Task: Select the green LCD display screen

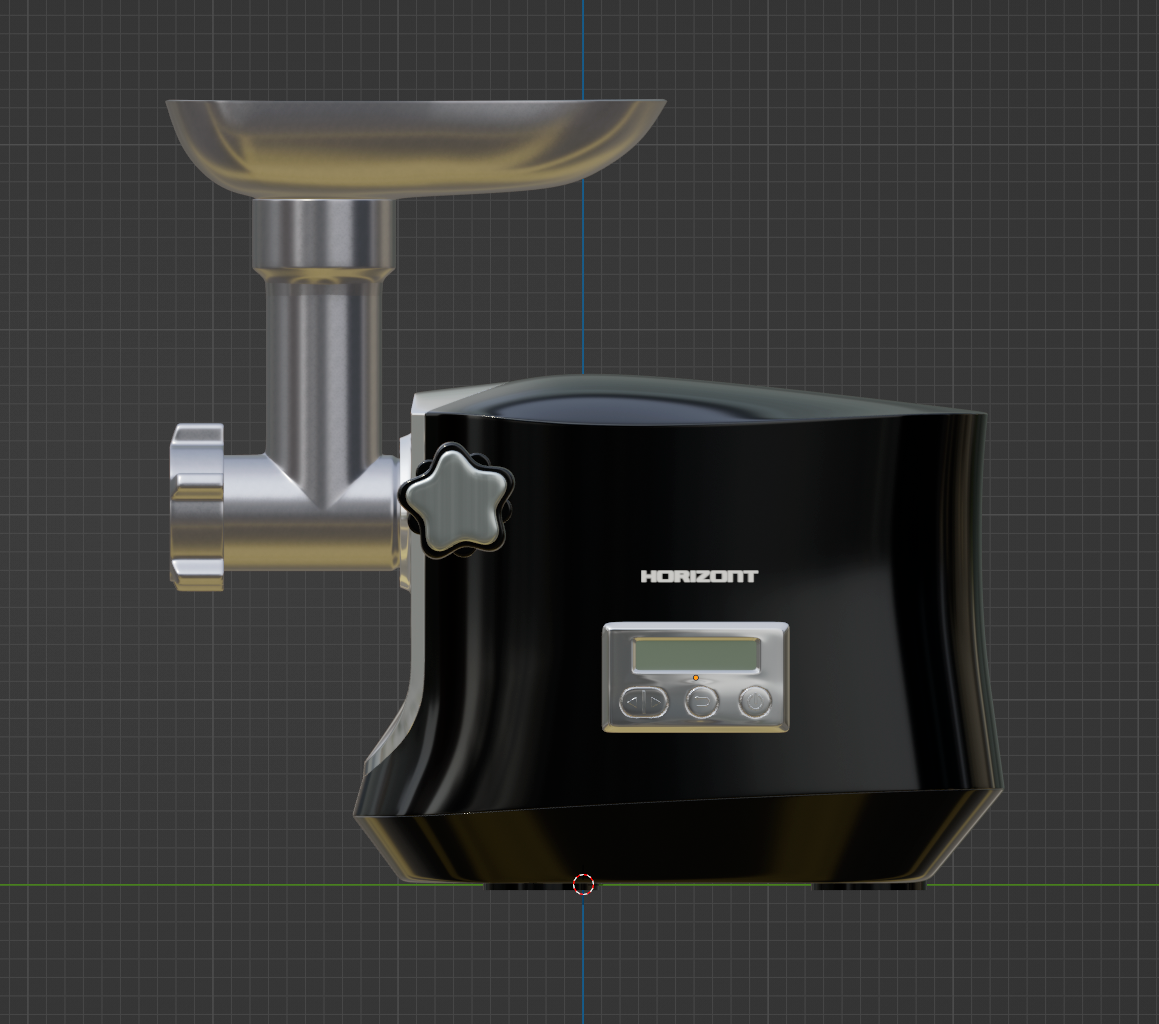Action: click(696, 654)
